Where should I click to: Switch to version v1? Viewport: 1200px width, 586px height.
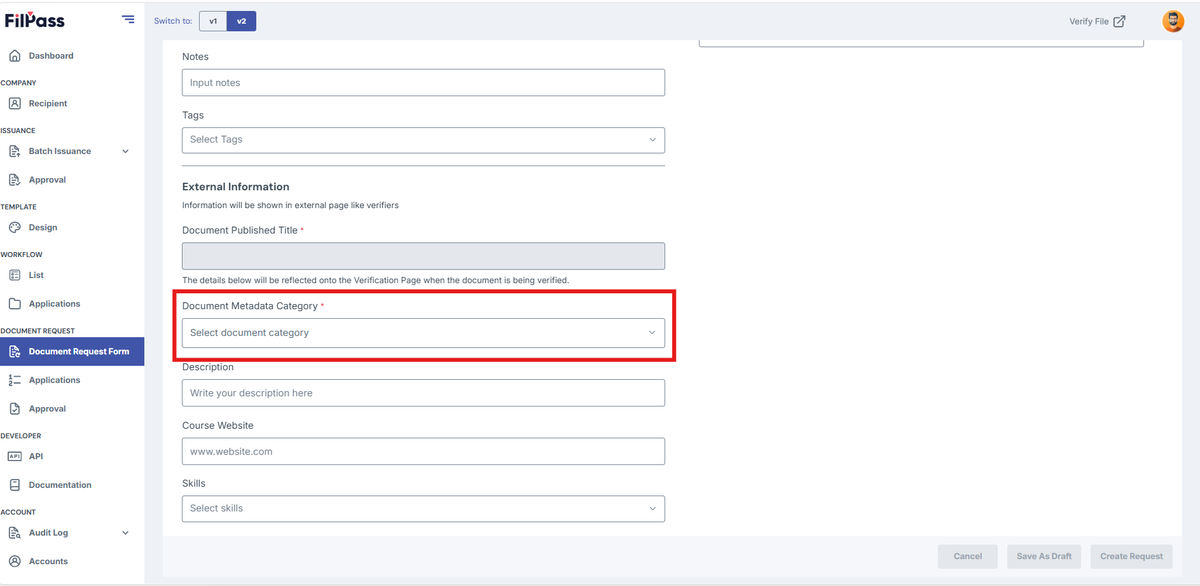coord(213,21)
